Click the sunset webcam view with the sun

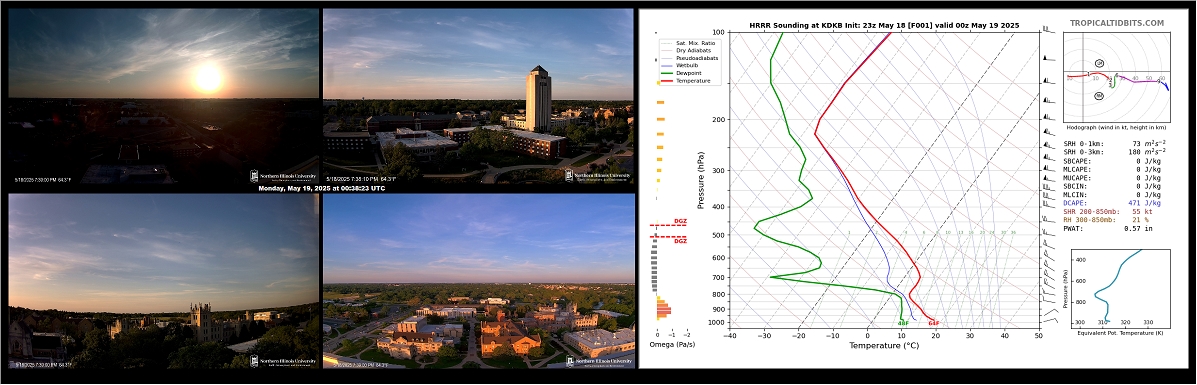click(x=163, y=95)
